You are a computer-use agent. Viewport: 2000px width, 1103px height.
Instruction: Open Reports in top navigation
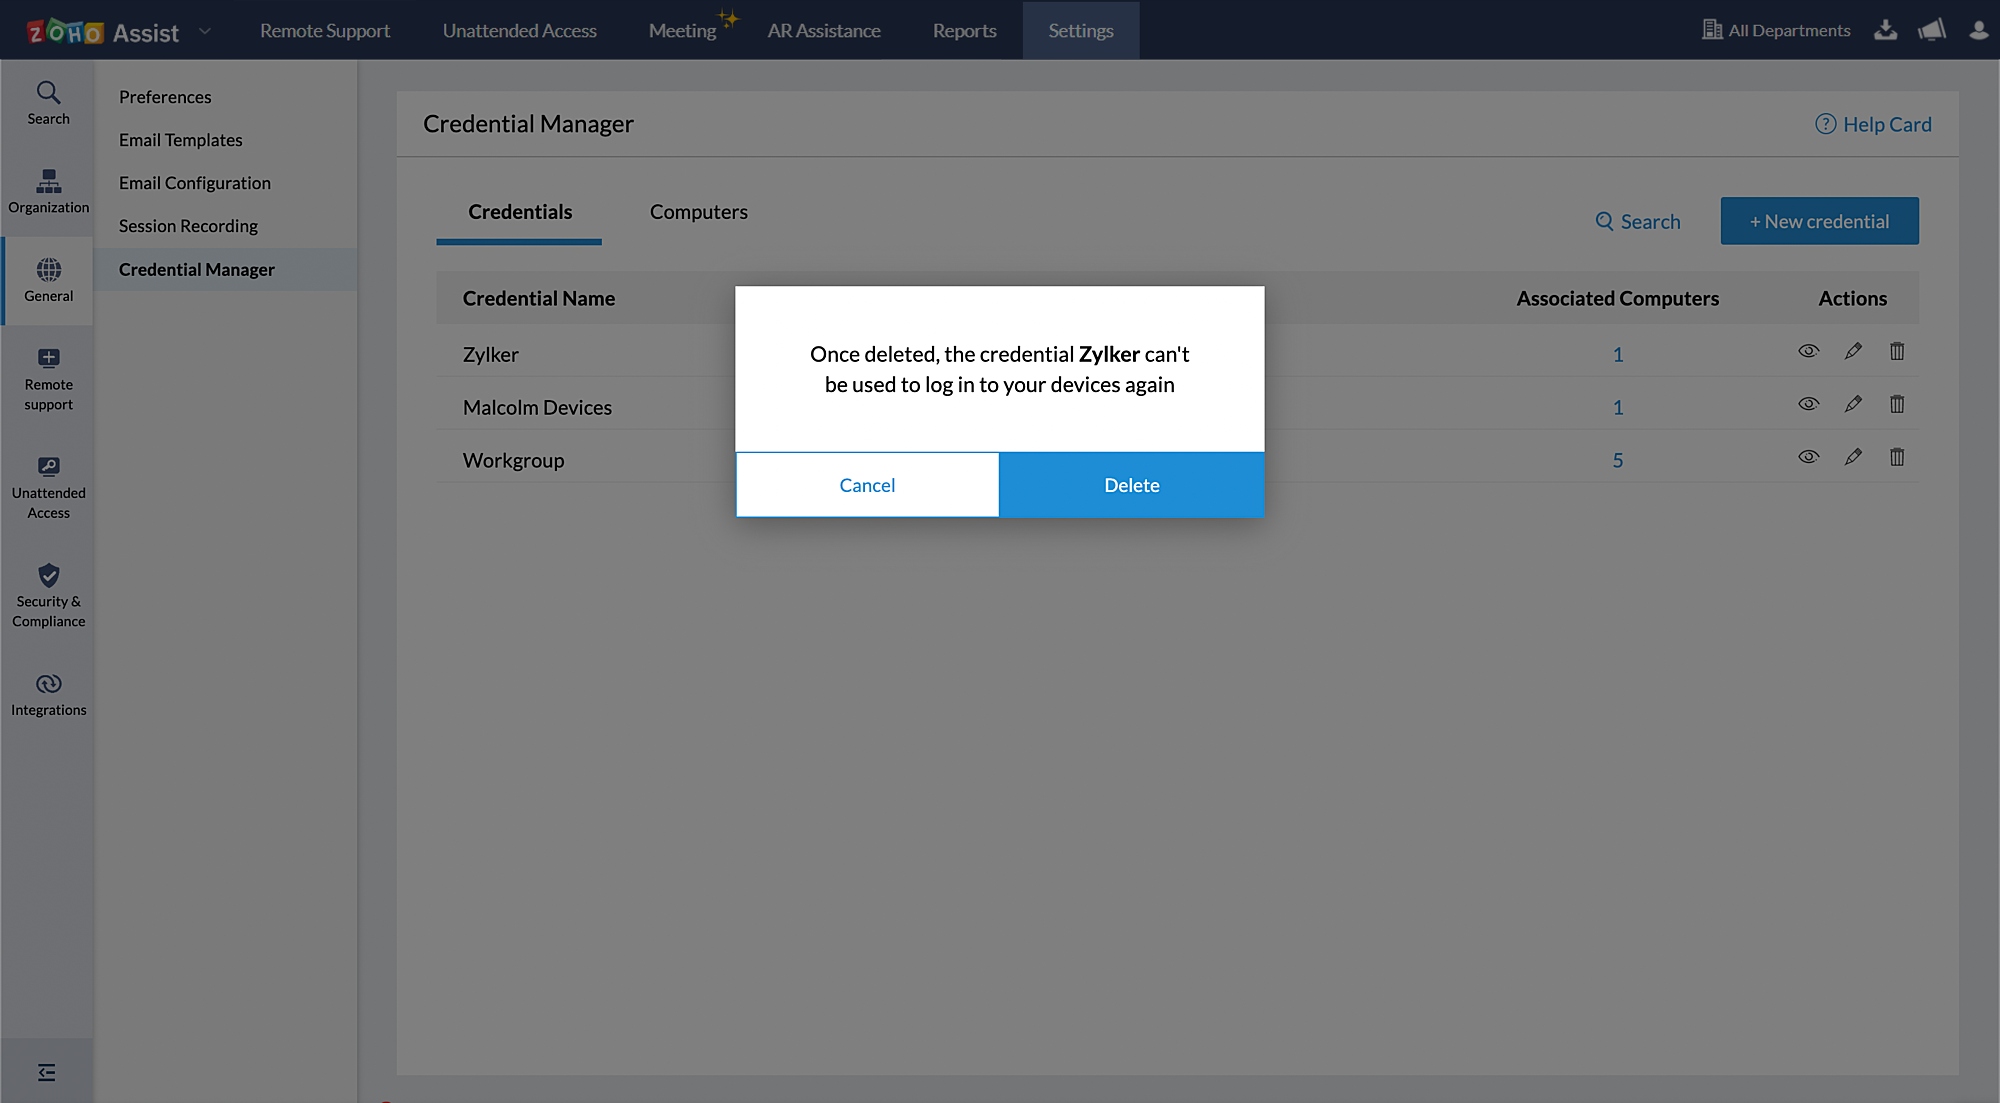click(x=964, y=31)
